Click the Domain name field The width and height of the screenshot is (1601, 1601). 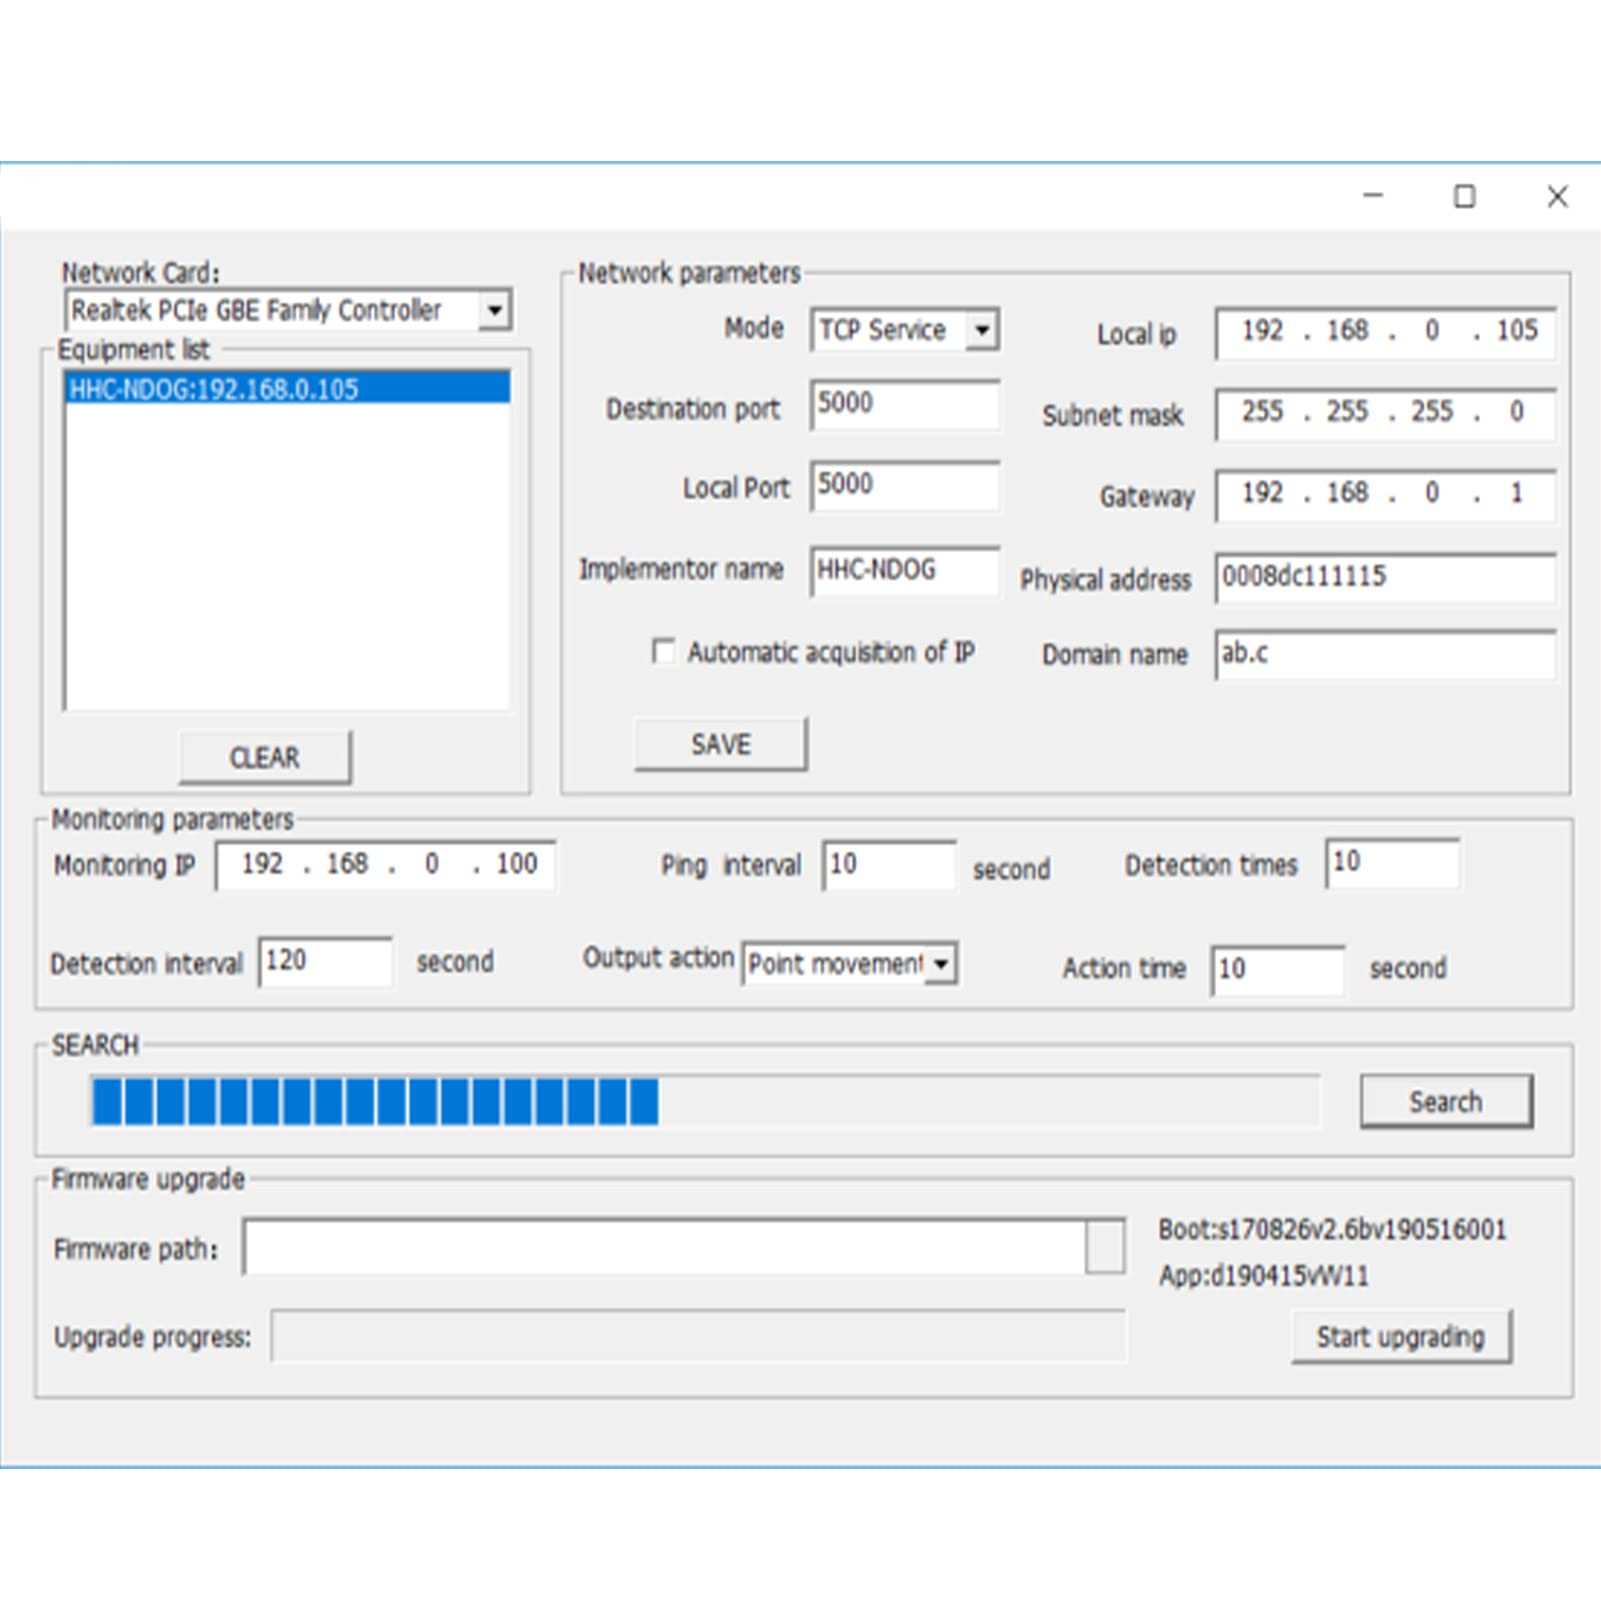(1385, 654)
